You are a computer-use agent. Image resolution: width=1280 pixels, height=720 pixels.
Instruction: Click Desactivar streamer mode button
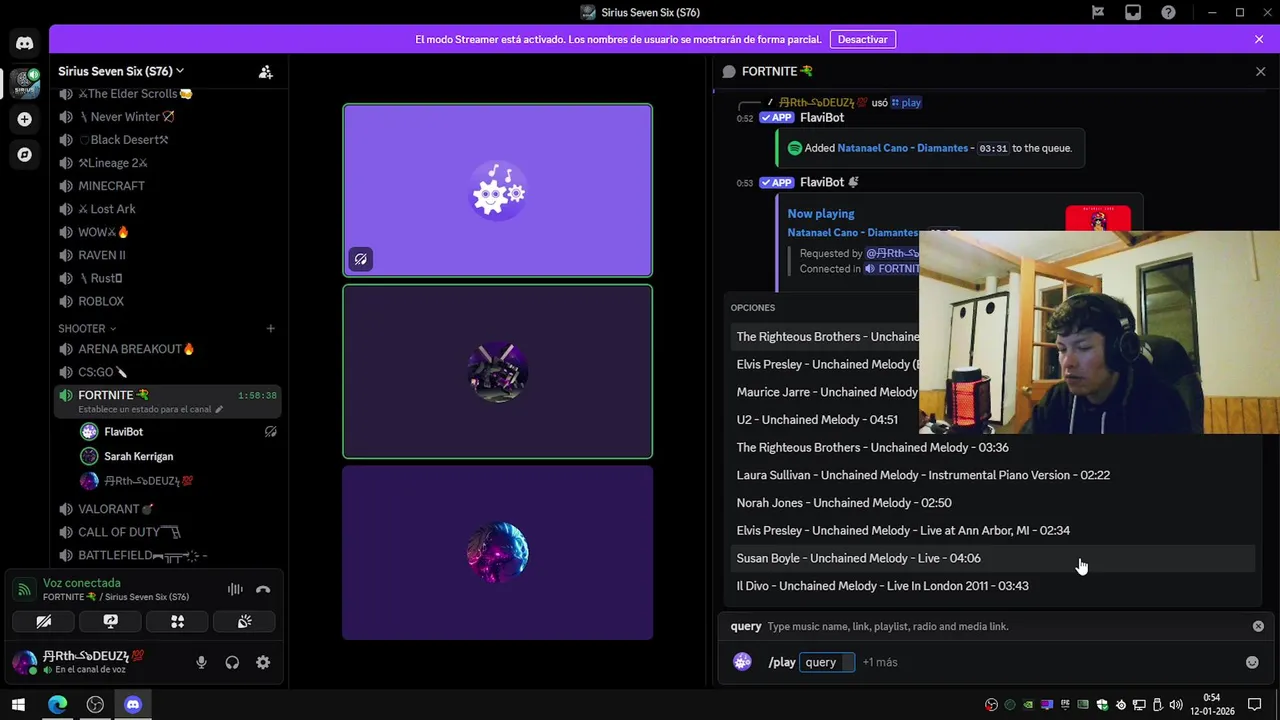click(862, 39)
